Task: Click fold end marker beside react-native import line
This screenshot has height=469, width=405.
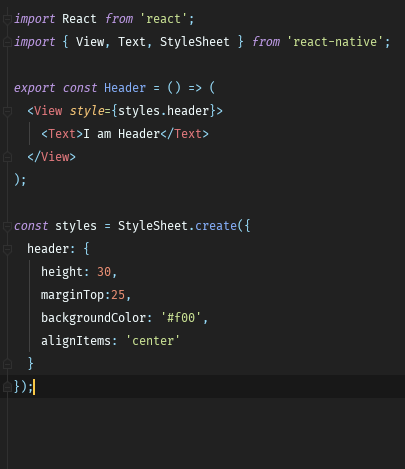Action: point(7,42)
